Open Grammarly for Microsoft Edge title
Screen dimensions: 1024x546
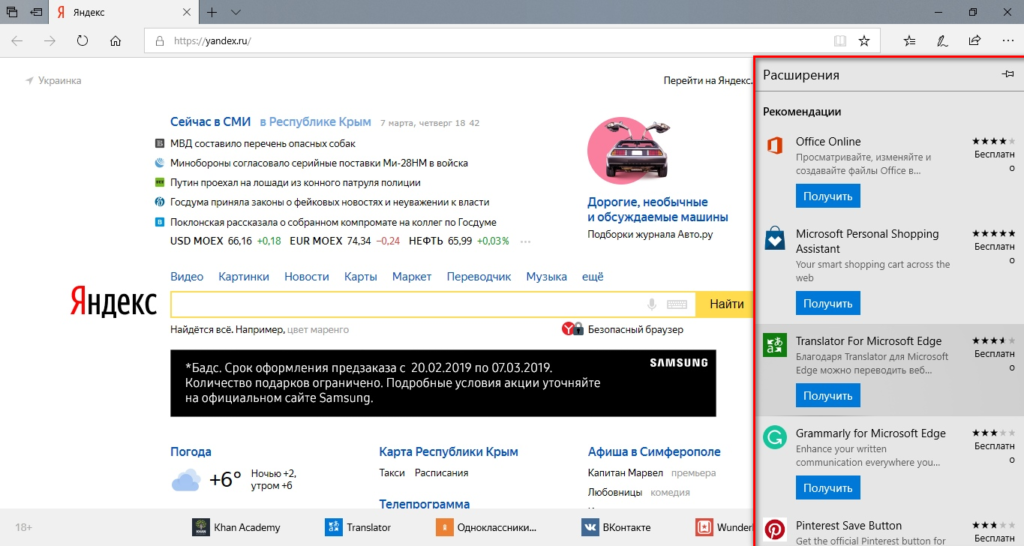pos(870,433)
